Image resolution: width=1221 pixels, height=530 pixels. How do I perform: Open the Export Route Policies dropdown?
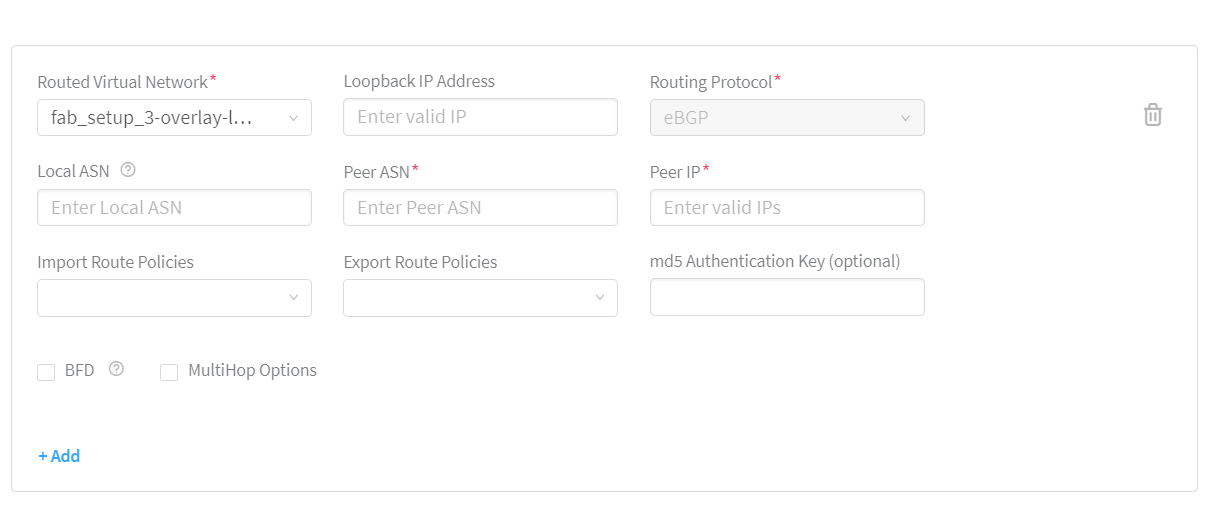tap(480, 298)
